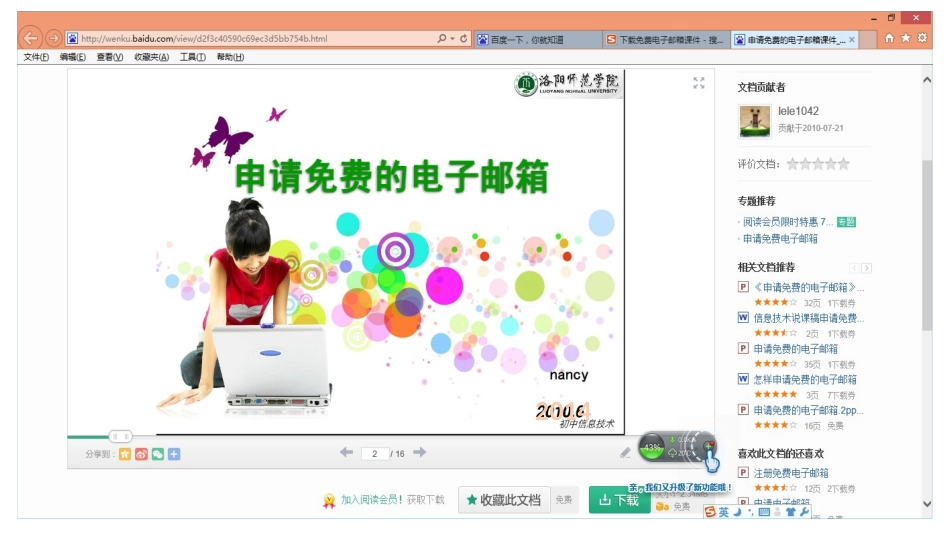Open 怎样申请免费的电子邮箱 document
The width and height of the screenshot is (950, 535).
[x=805, y=379]
